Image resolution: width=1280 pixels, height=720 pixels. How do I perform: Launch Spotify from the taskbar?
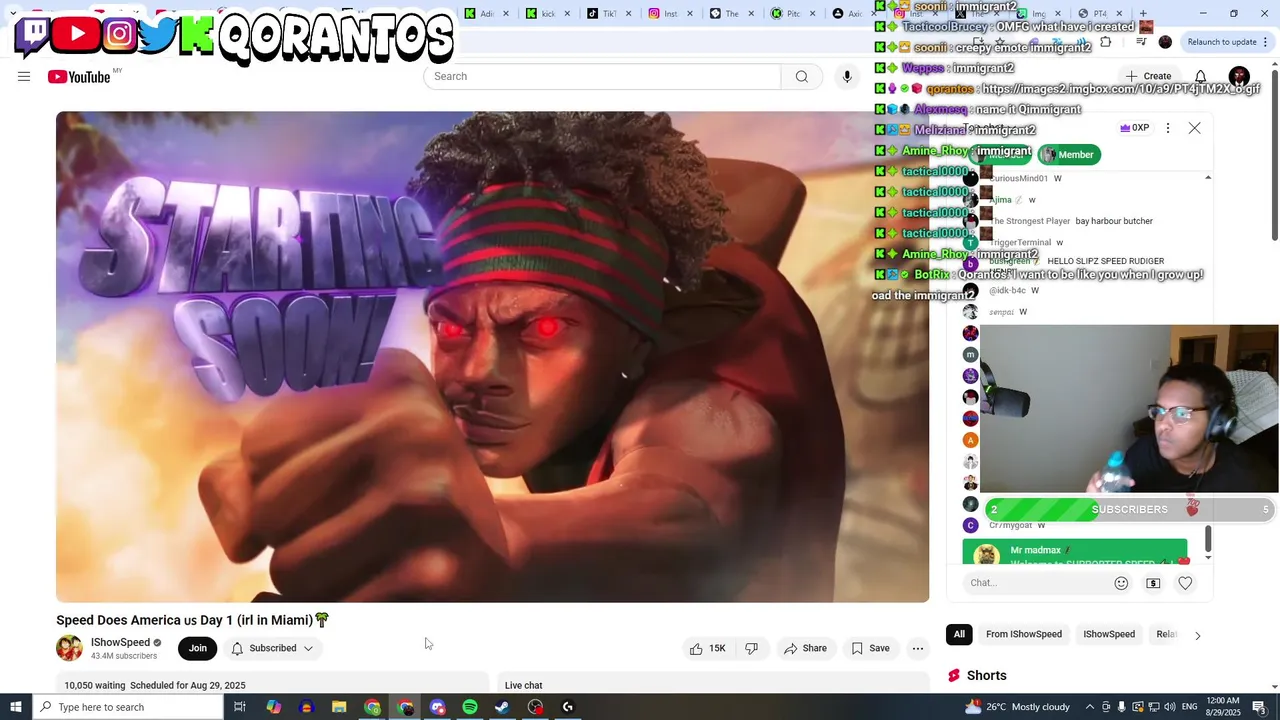470,707
